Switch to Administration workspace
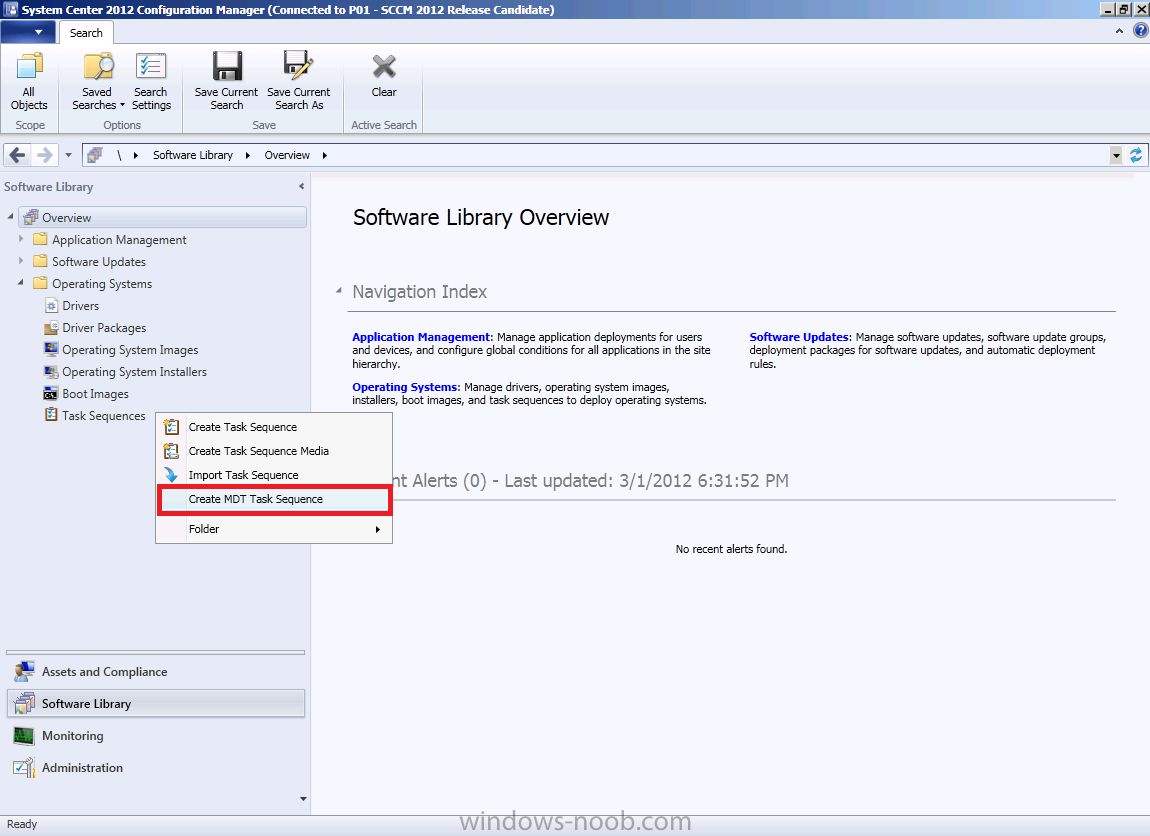 pyautogui.click(x=155, y=768)
